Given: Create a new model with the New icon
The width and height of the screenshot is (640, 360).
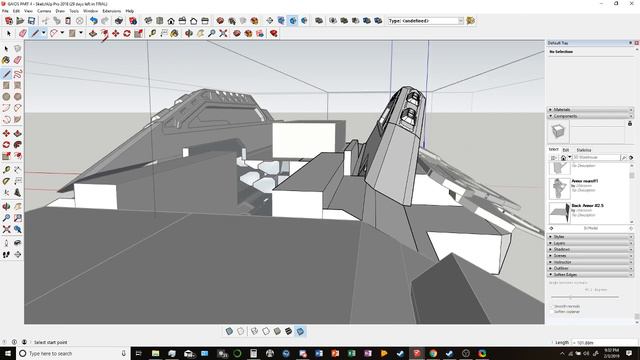Looking at the screenshot, I should pos(9,20).
